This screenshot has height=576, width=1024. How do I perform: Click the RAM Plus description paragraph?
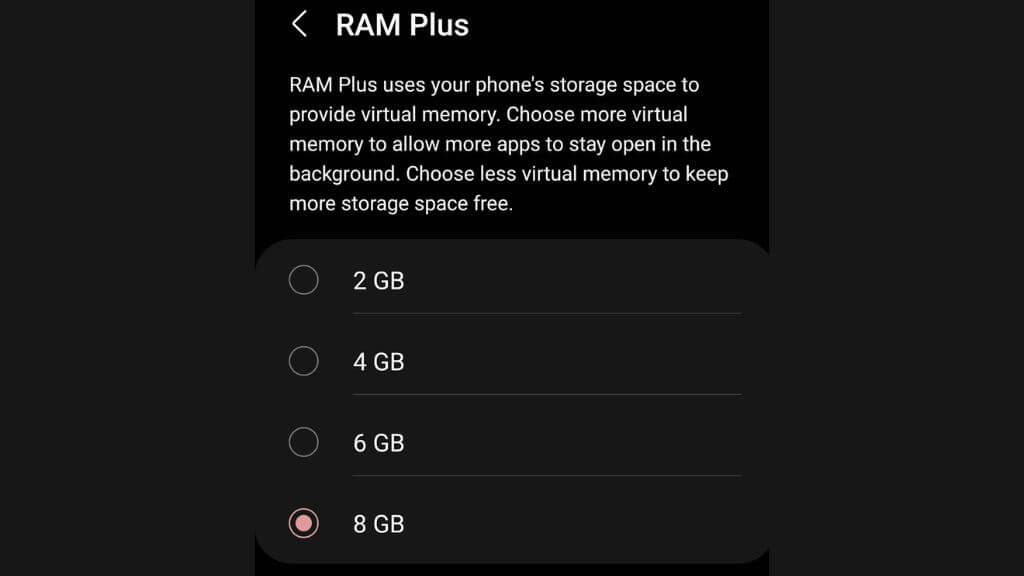click(x=509, y=144)
